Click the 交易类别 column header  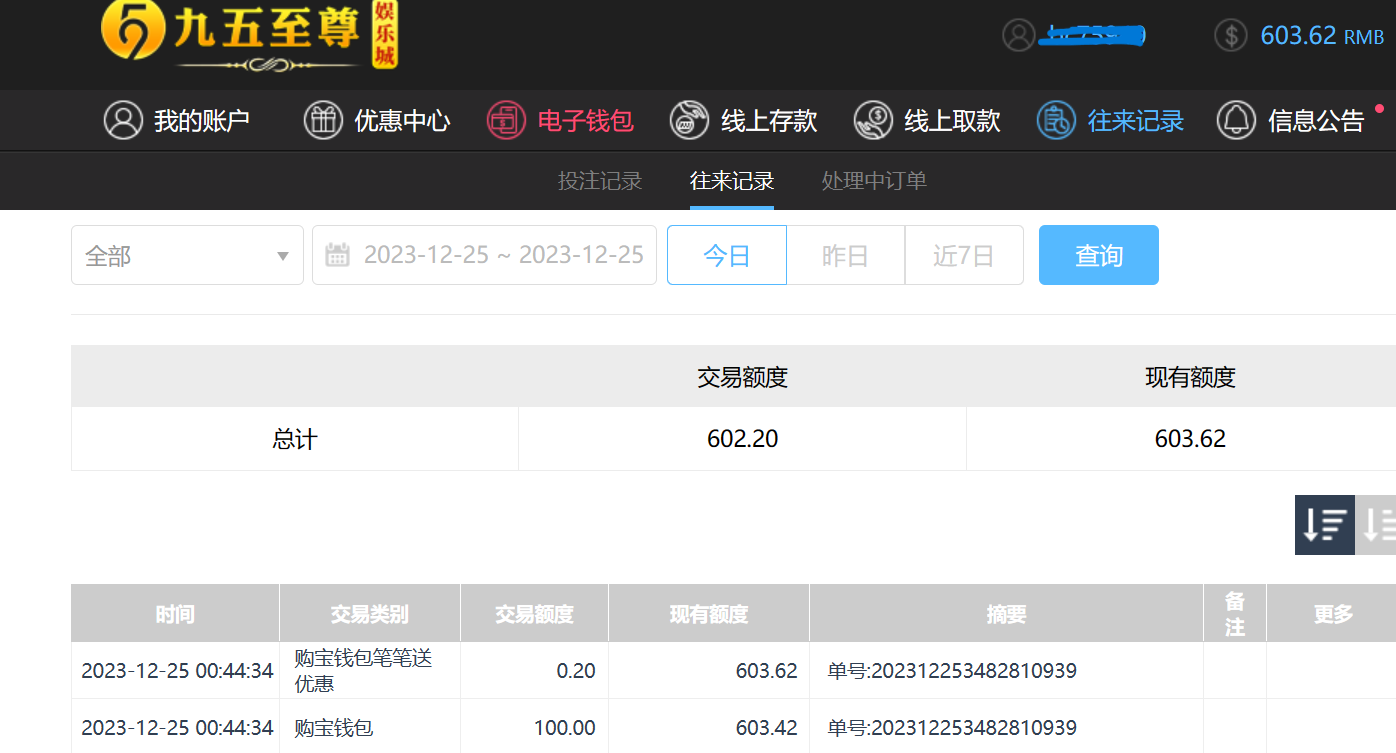click(370, 613)
